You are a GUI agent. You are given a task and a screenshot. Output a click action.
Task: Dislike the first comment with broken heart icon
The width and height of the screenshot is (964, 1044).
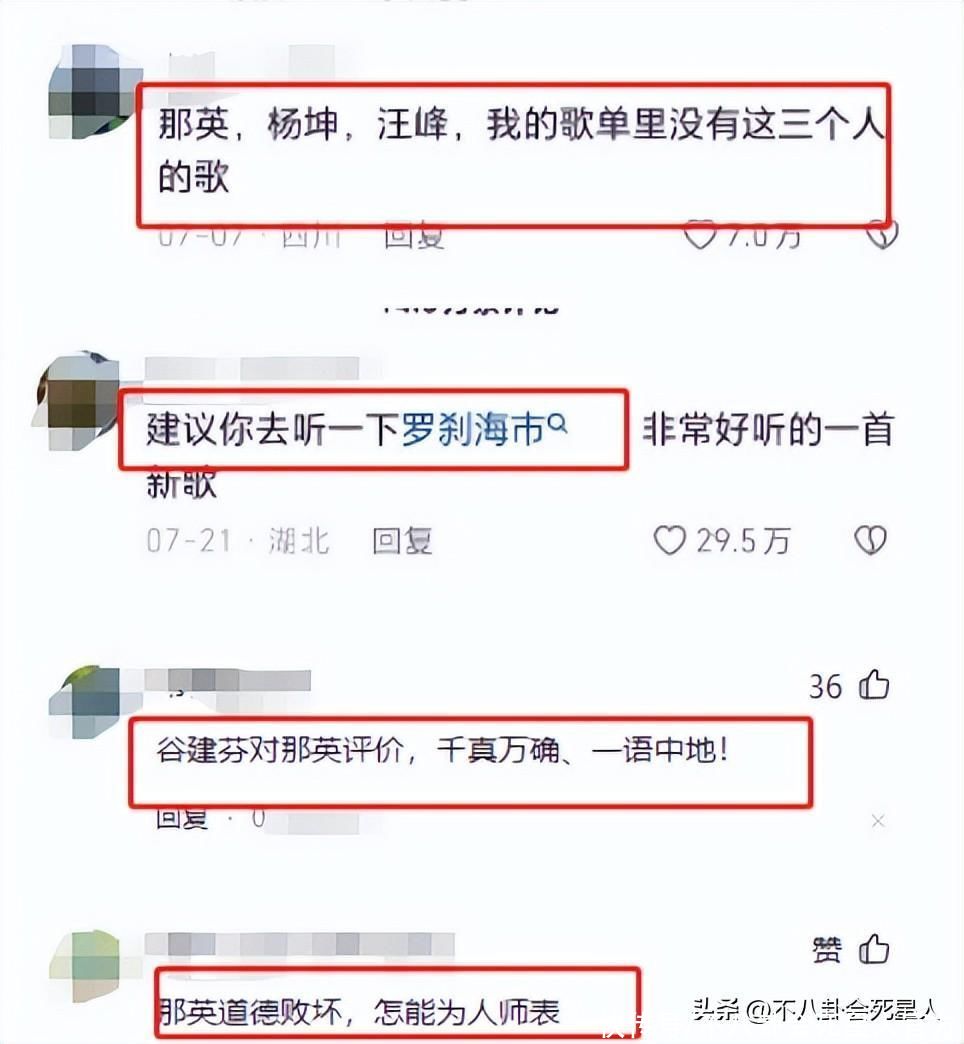pyautogui.click(x=881, y=236)
